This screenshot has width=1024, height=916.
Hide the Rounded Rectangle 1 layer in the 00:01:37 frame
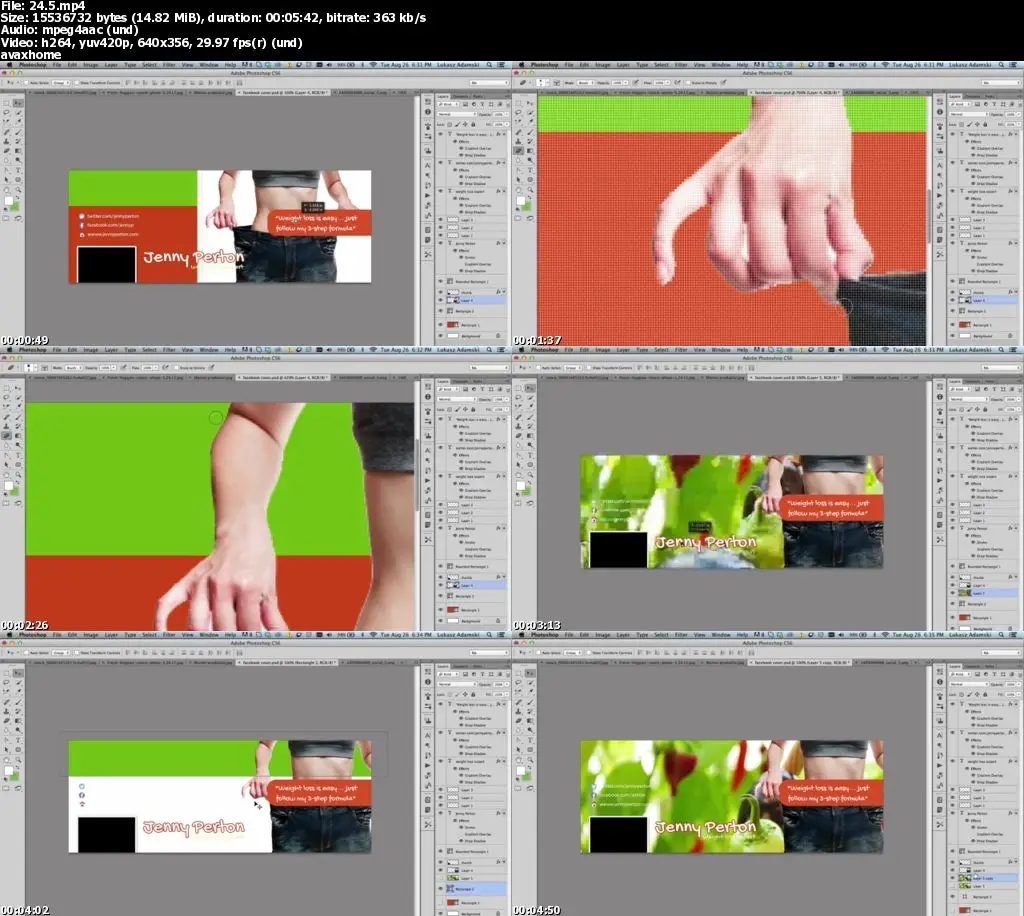coord(952,281)
